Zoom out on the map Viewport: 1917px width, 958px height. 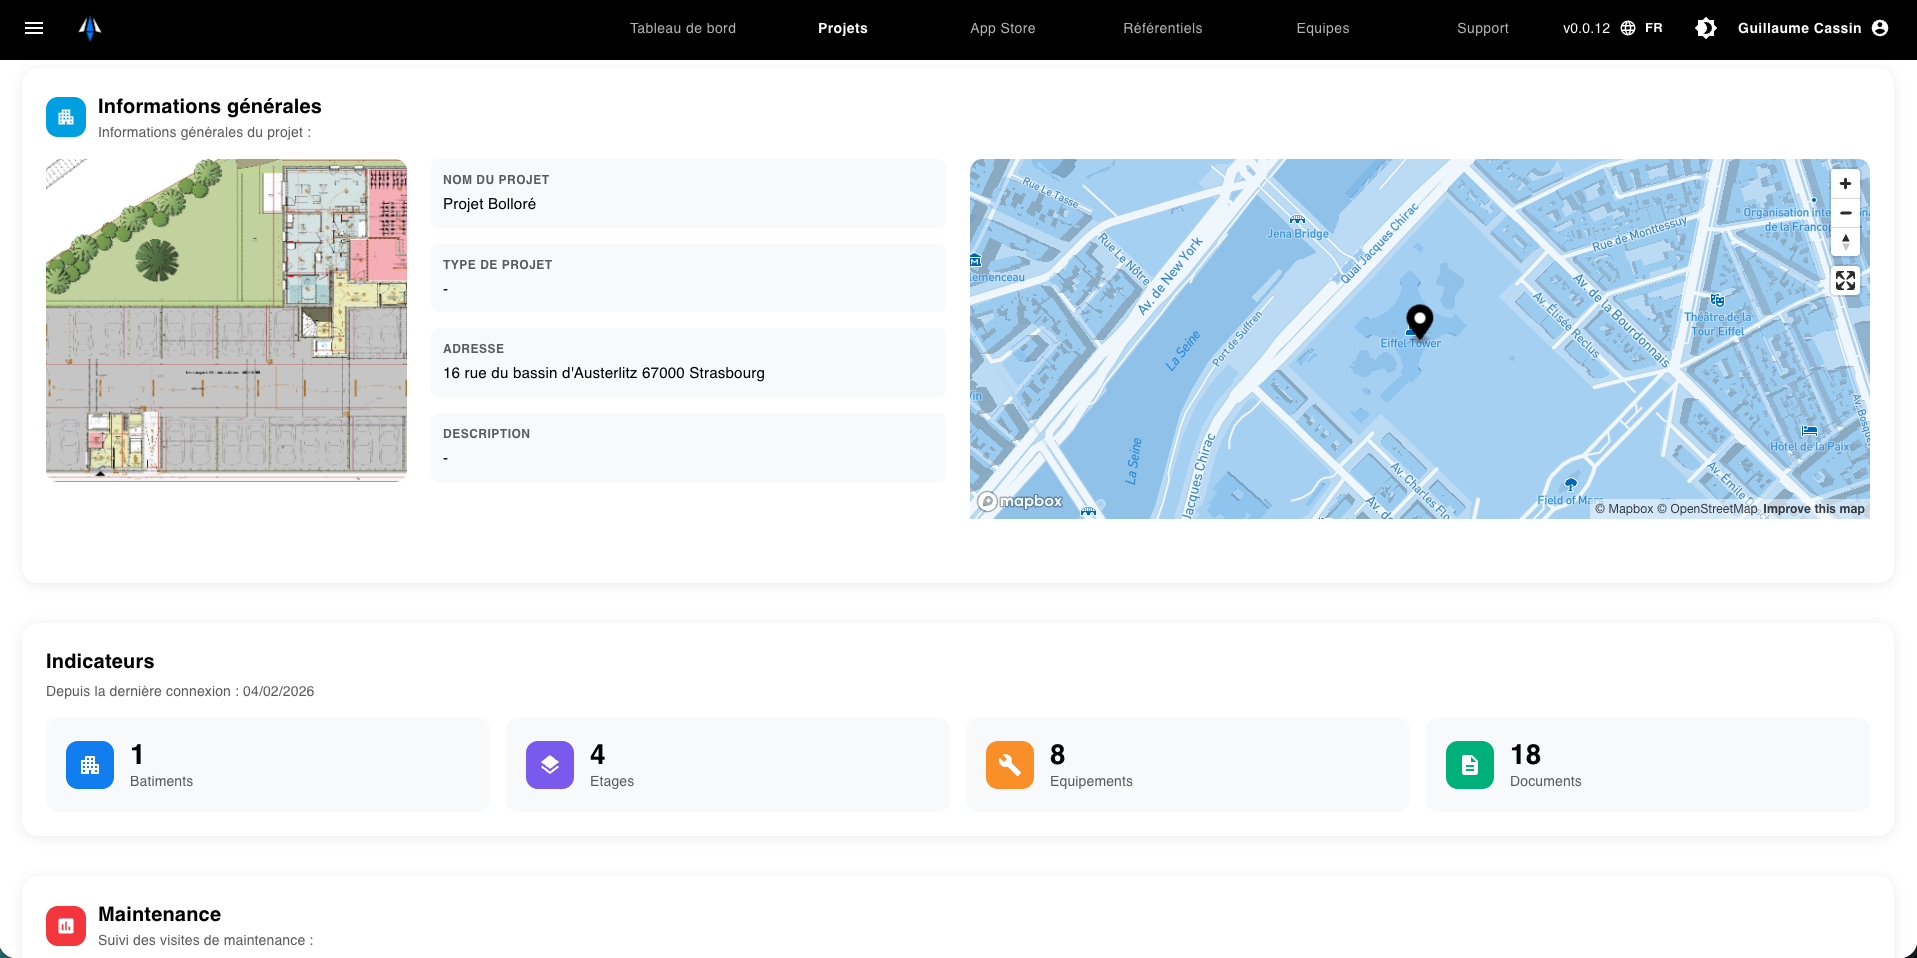(x=1845, y=213)
